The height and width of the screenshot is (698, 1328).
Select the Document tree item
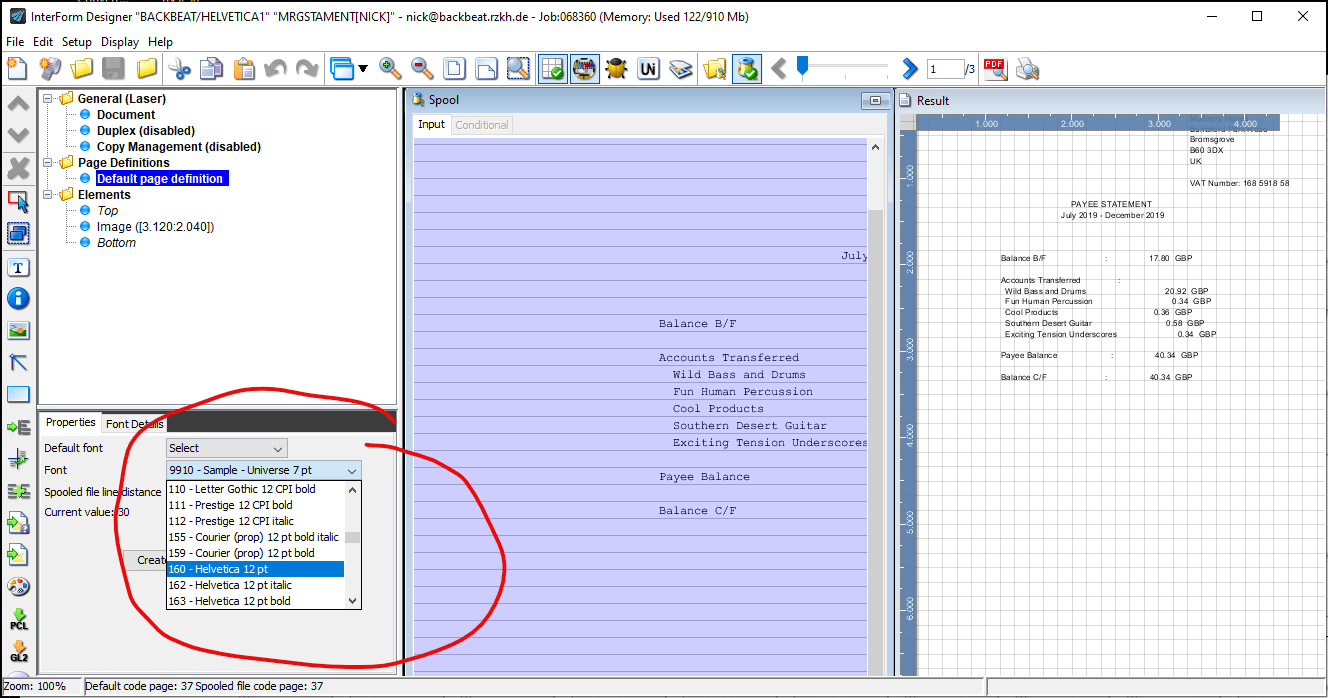(126, 115)
